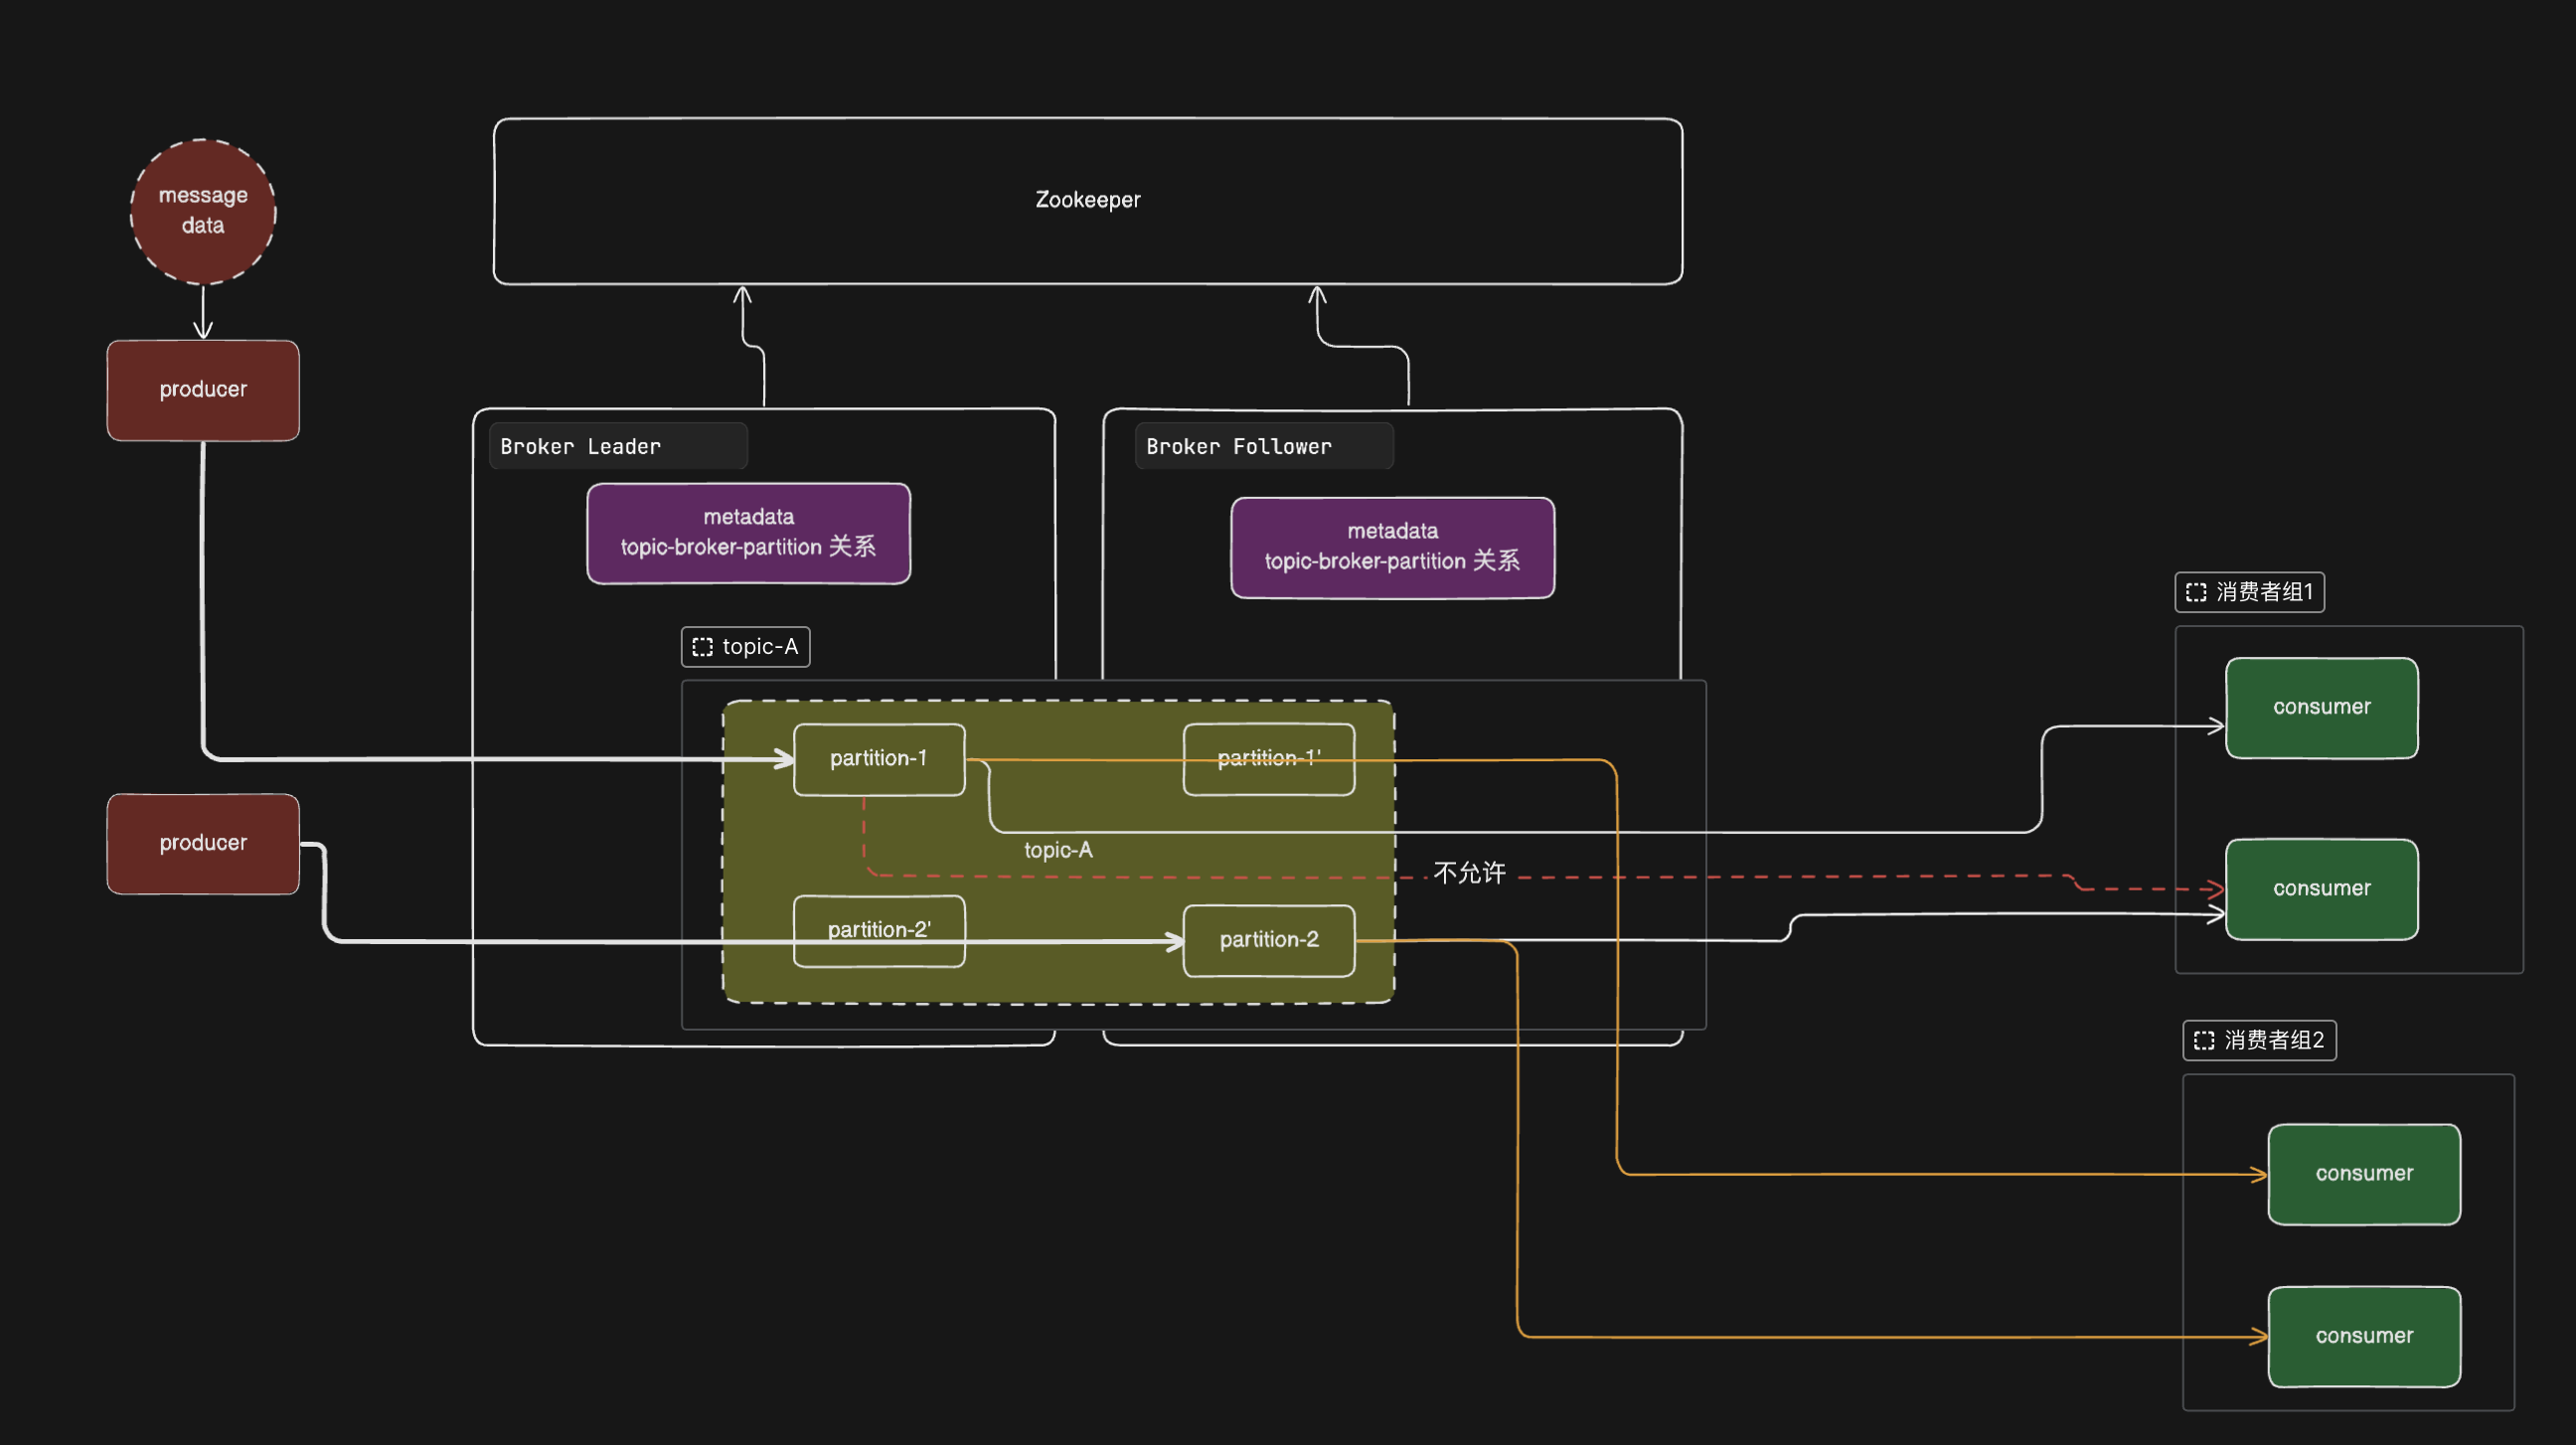This screenshot has height=1445, width=2576.
Task: Click the topic-A frame label icon
Action: tap(703, 647)
